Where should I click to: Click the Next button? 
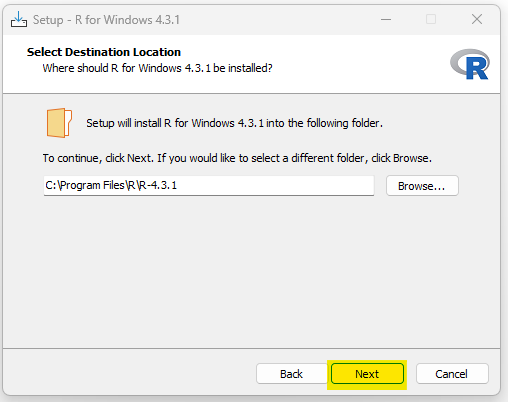[367, 374]
